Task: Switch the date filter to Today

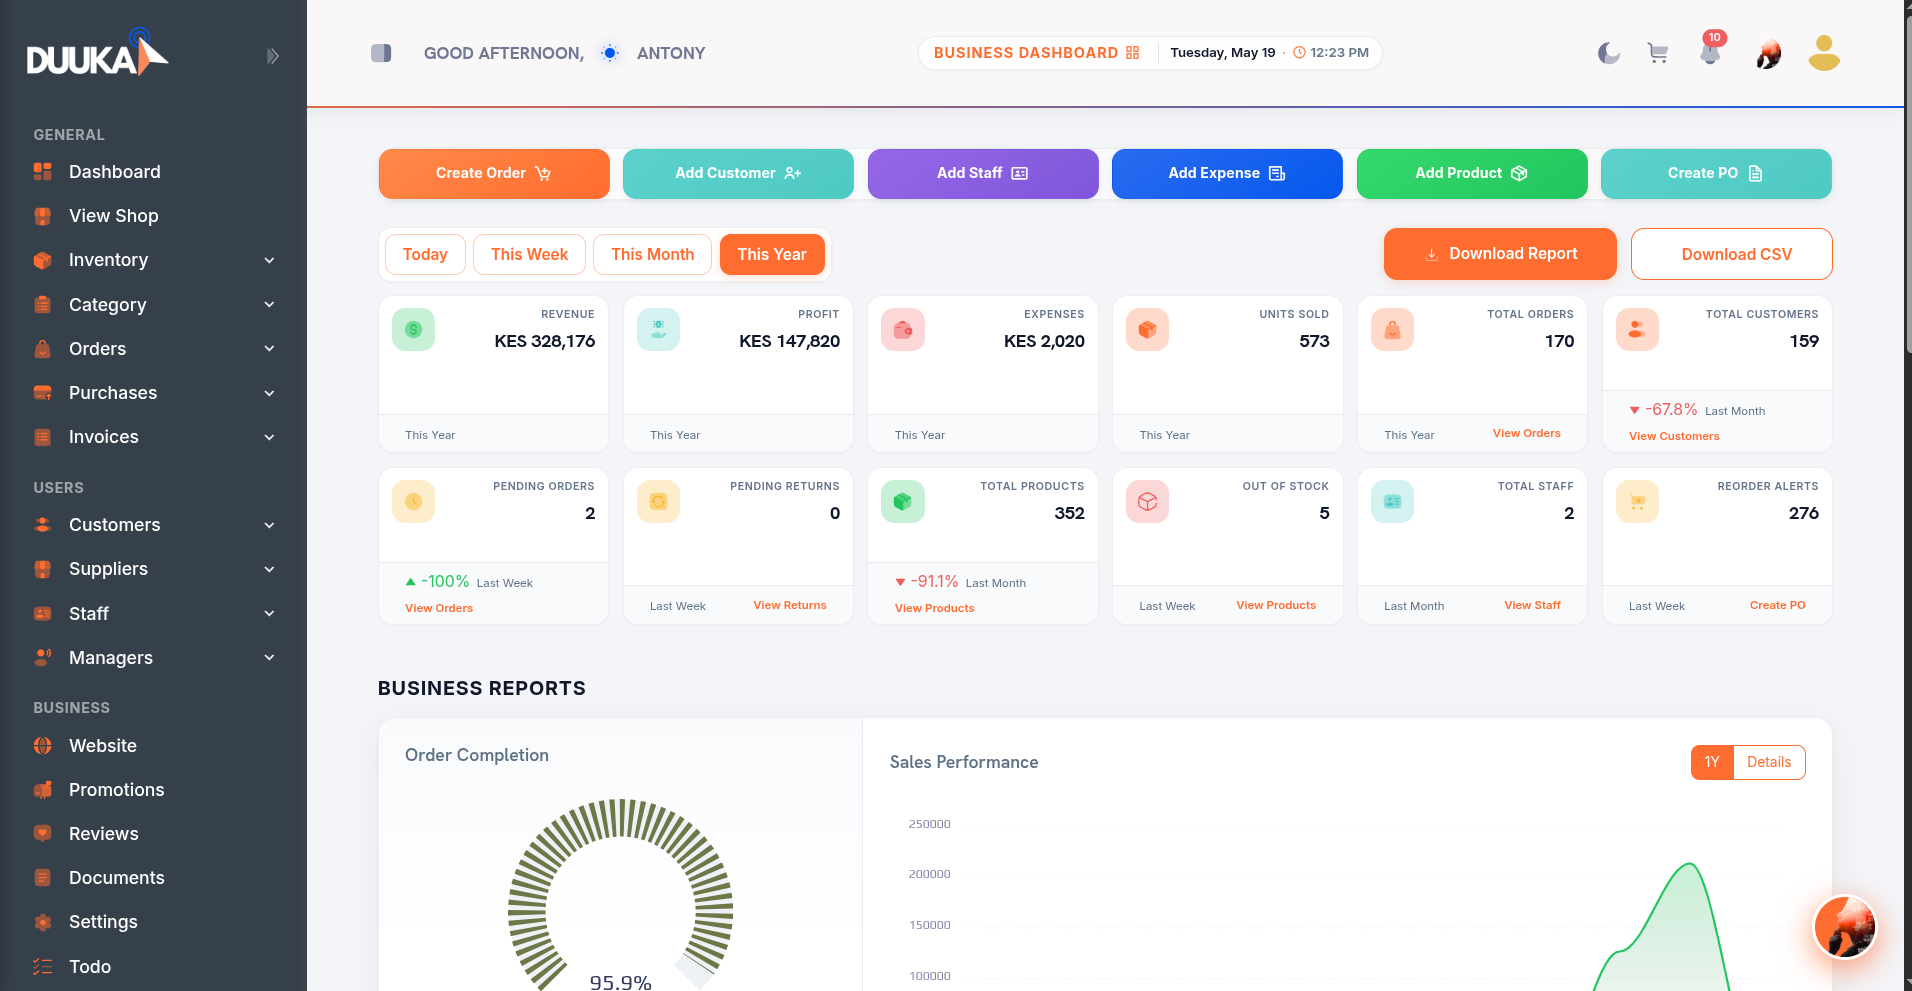Action: (x=425, y=254)
